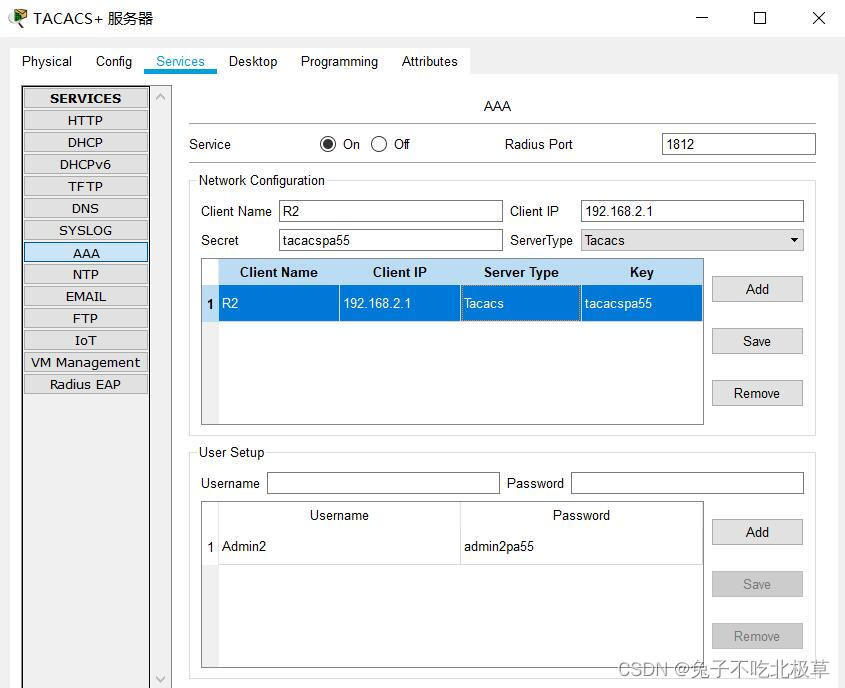Open the Radius EAP service
Screen dimensions: 845x688
click(x=85, y=384)
